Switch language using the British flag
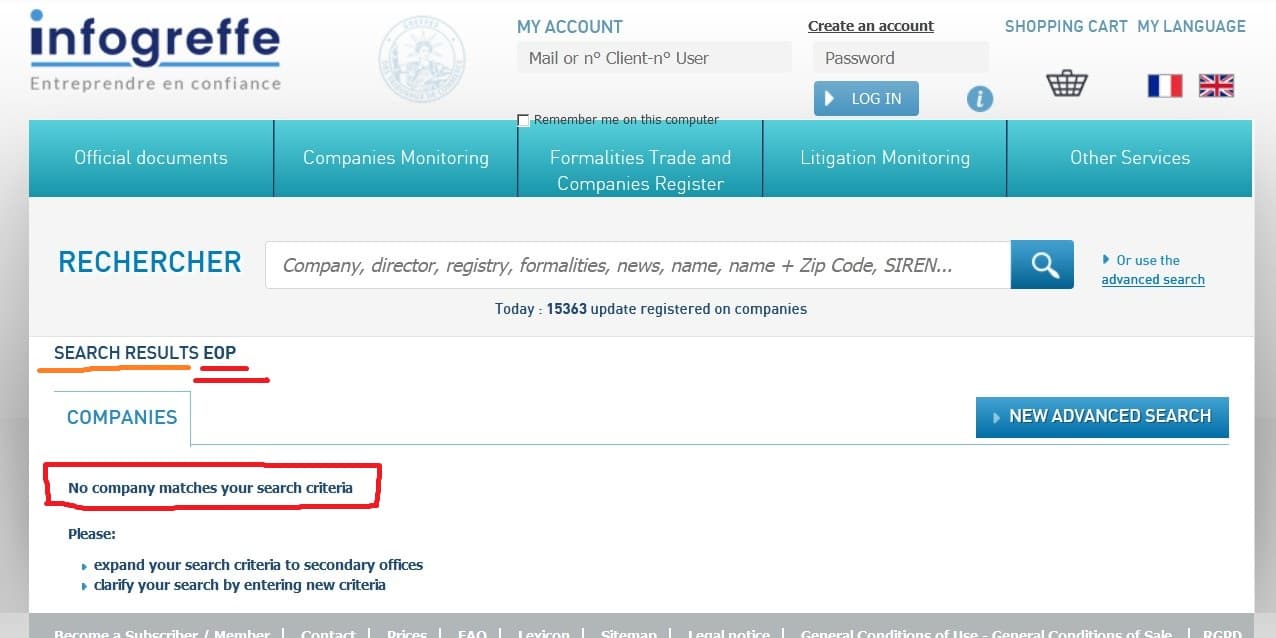 click(1216, 86)
